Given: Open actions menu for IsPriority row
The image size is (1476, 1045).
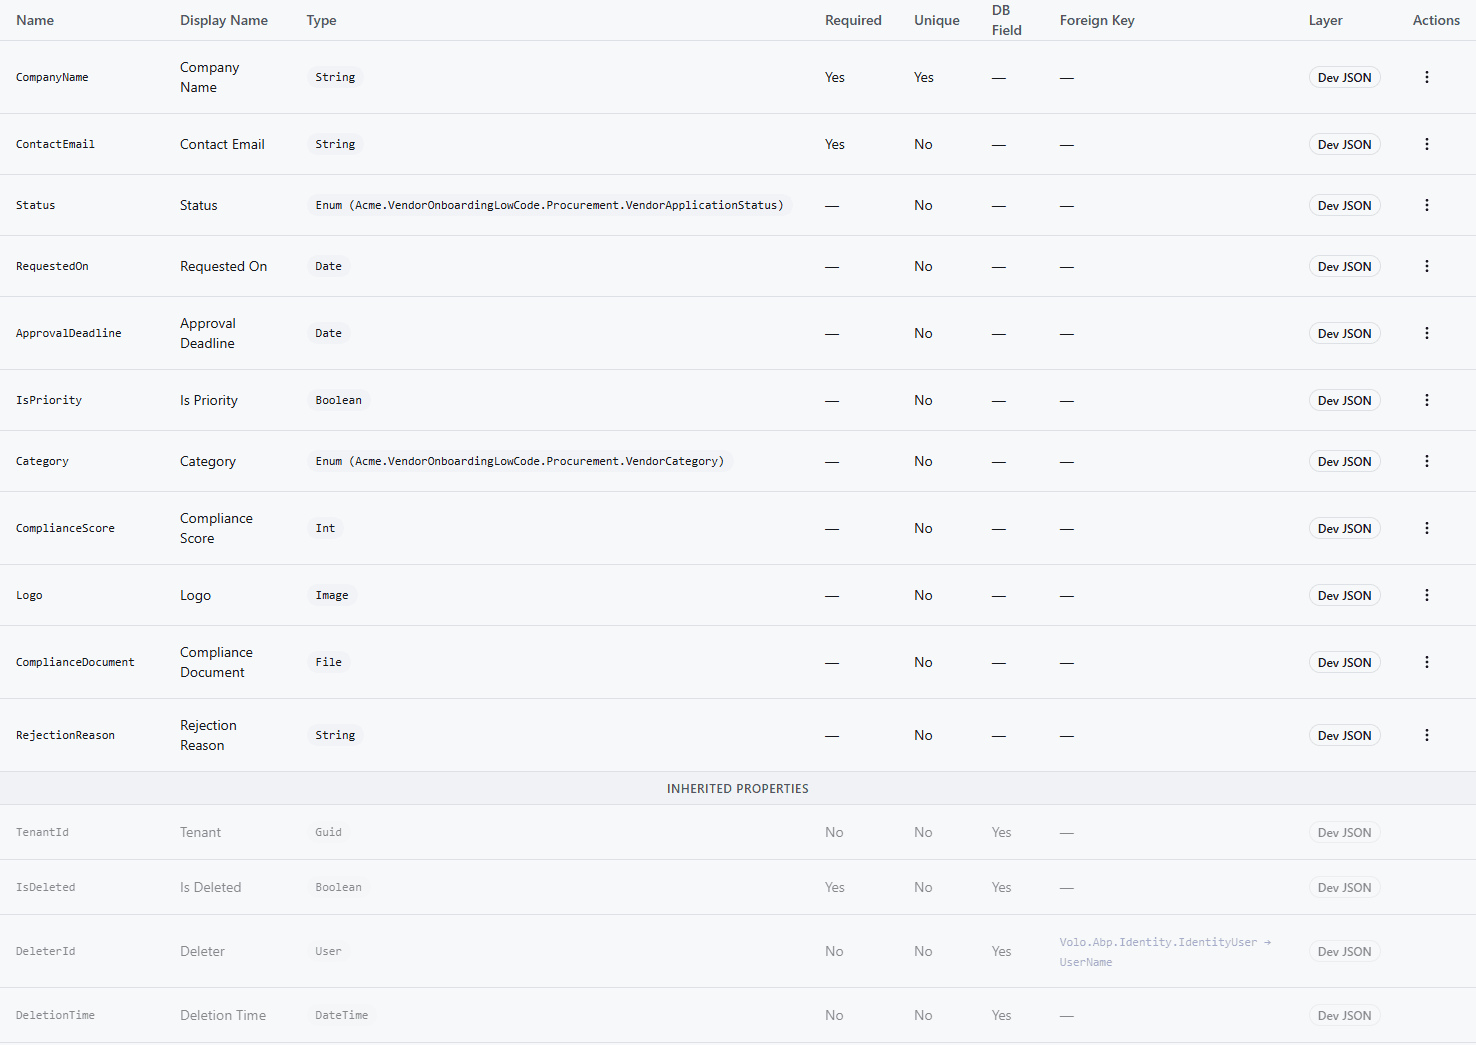Looking at the screenshot, I should click(1427, 400).
